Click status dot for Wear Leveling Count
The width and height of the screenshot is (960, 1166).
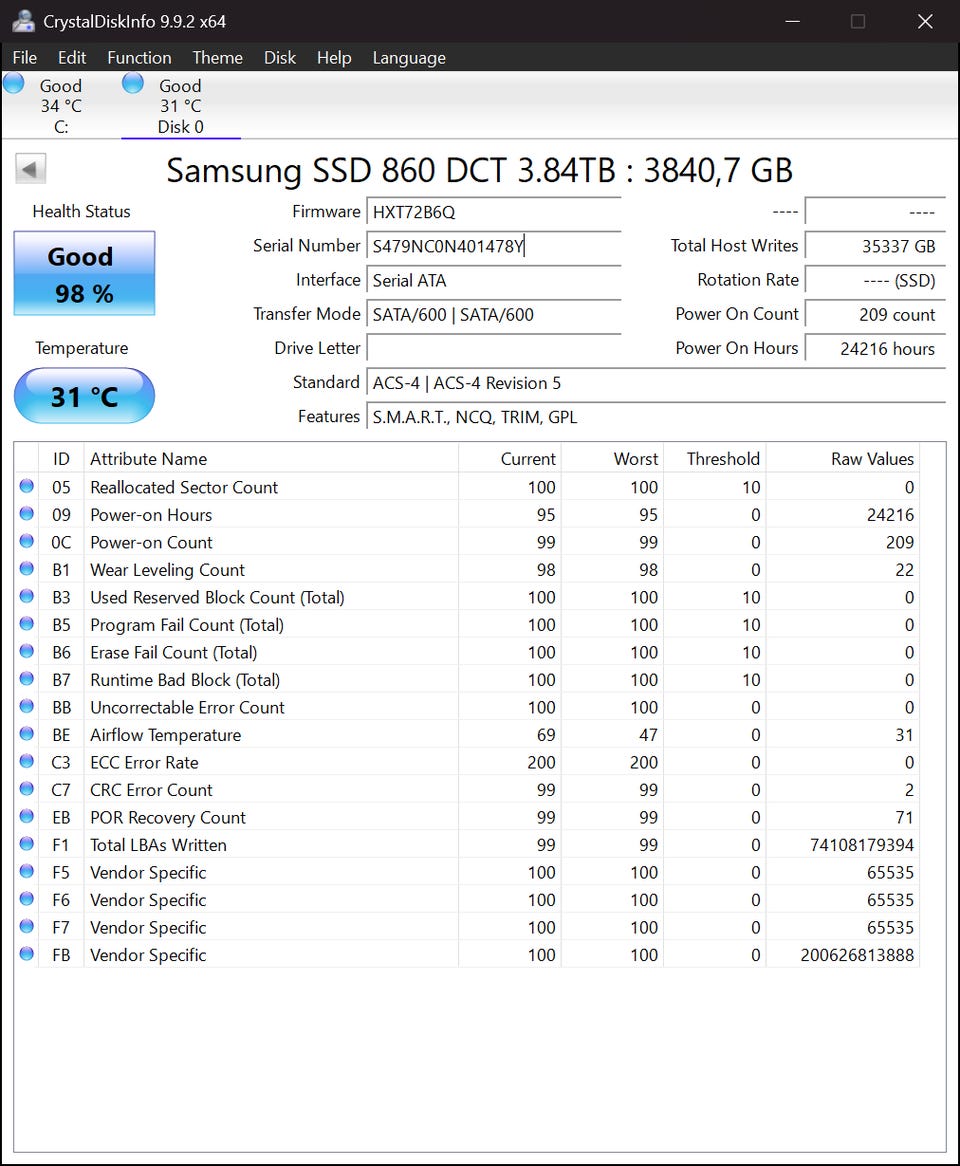pyautogui.click(x=27, y=569)
